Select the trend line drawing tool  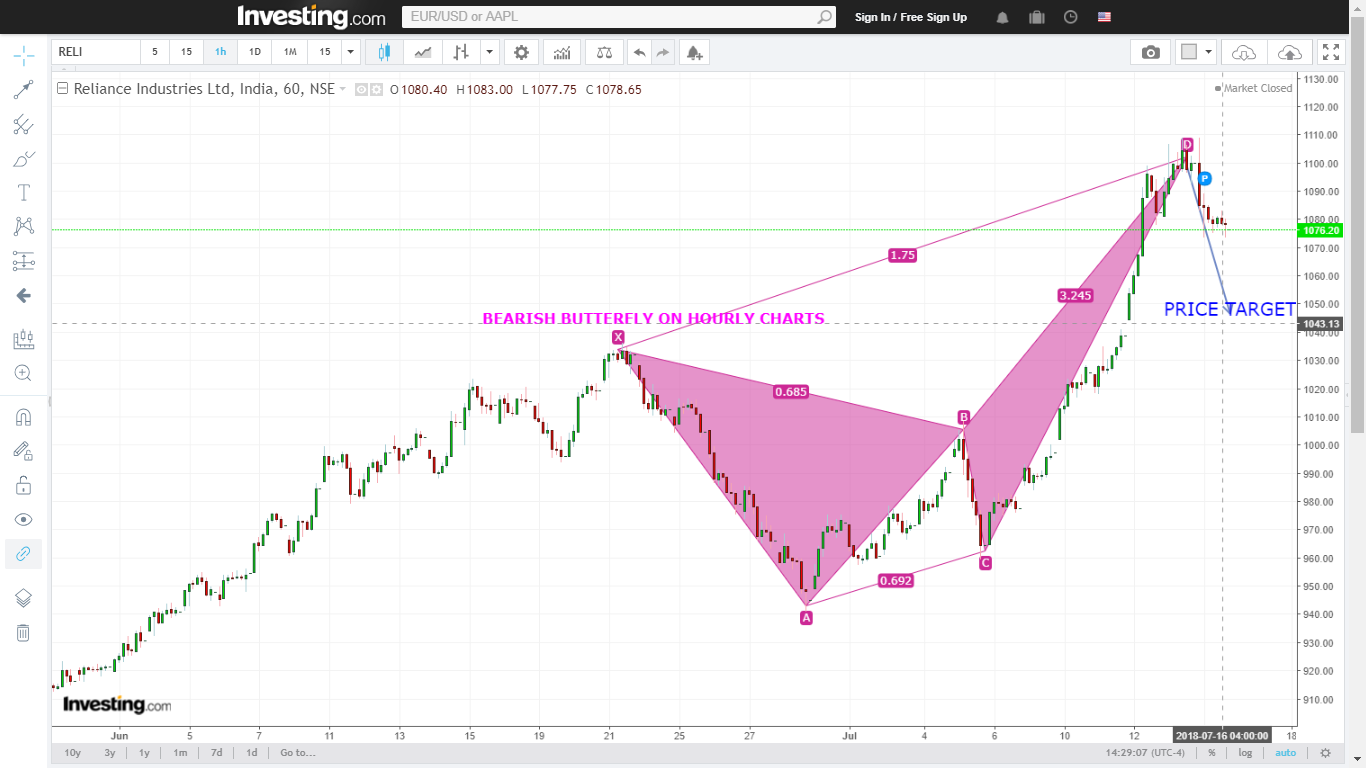(23, 90)
